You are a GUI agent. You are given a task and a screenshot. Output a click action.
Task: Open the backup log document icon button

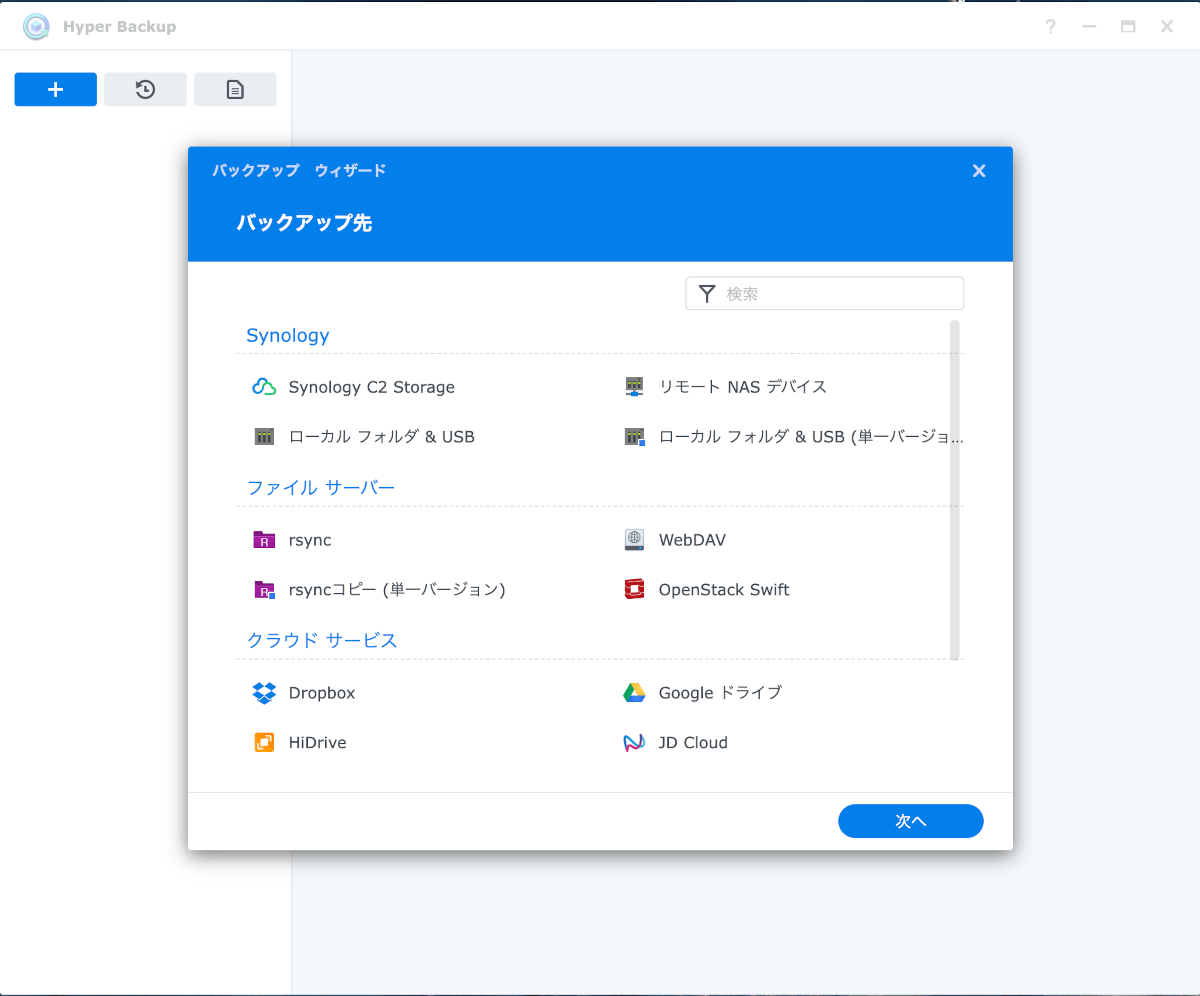pos(235,89)
